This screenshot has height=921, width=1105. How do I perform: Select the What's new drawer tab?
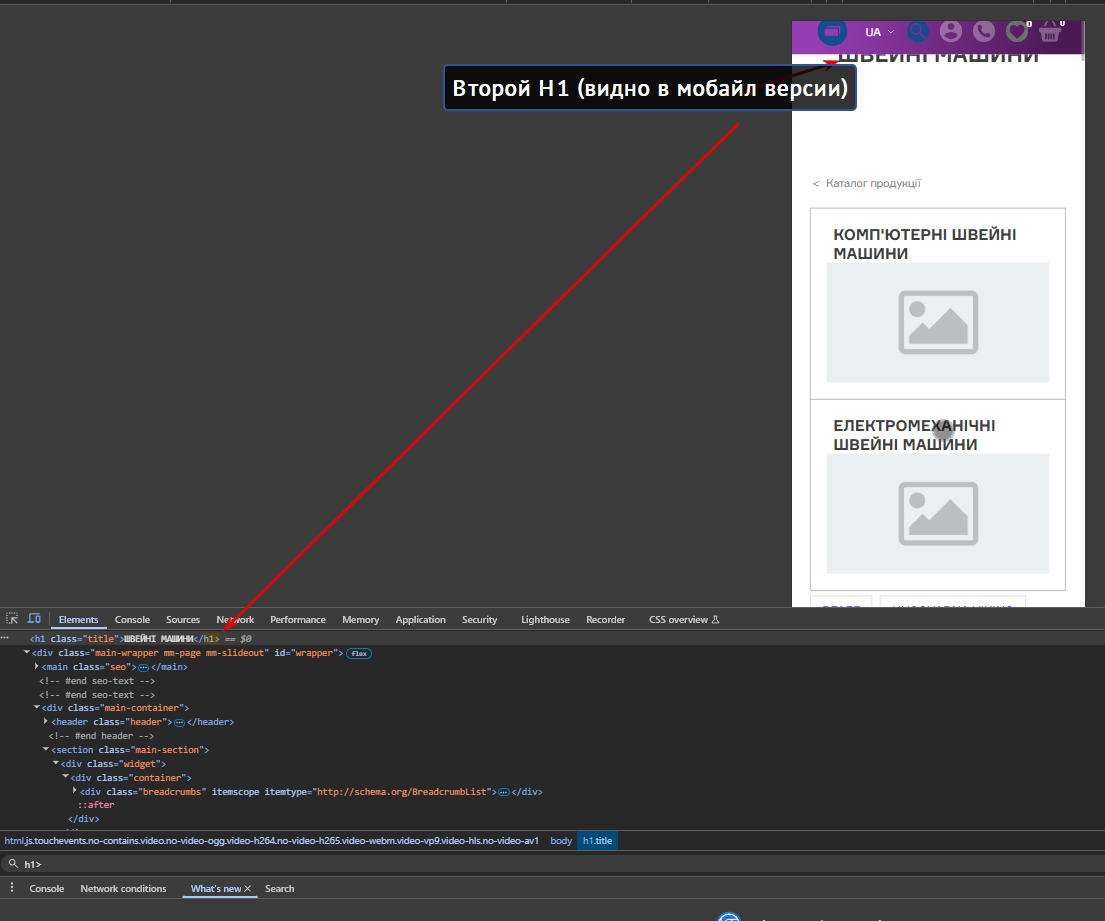click(x=216, y=889)
